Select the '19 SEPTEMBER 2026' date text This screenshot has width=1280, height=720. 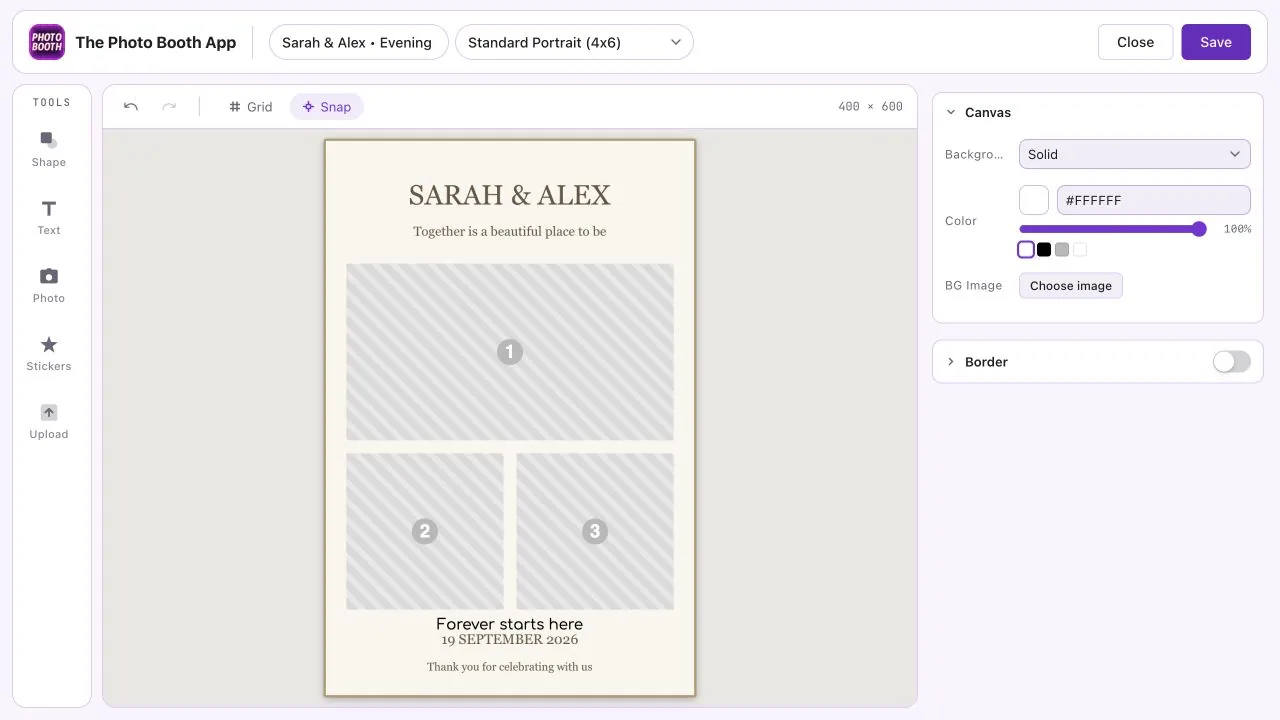(510, 640)
